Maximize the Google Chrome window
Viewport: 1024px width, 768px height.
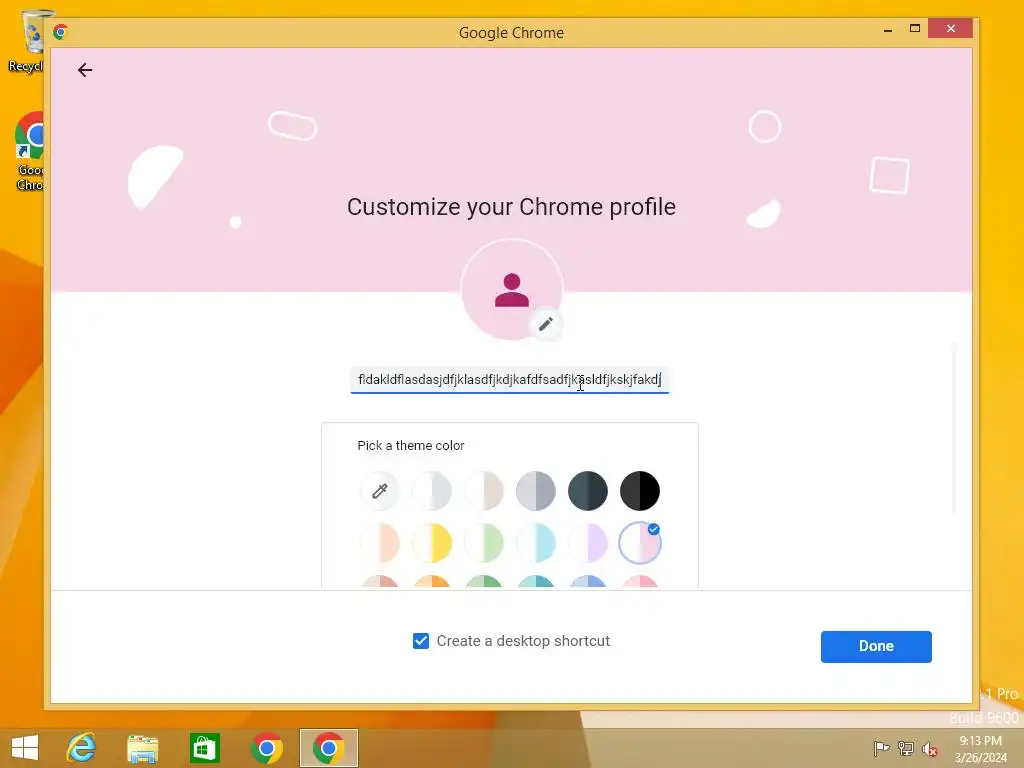tap(915, 29)
